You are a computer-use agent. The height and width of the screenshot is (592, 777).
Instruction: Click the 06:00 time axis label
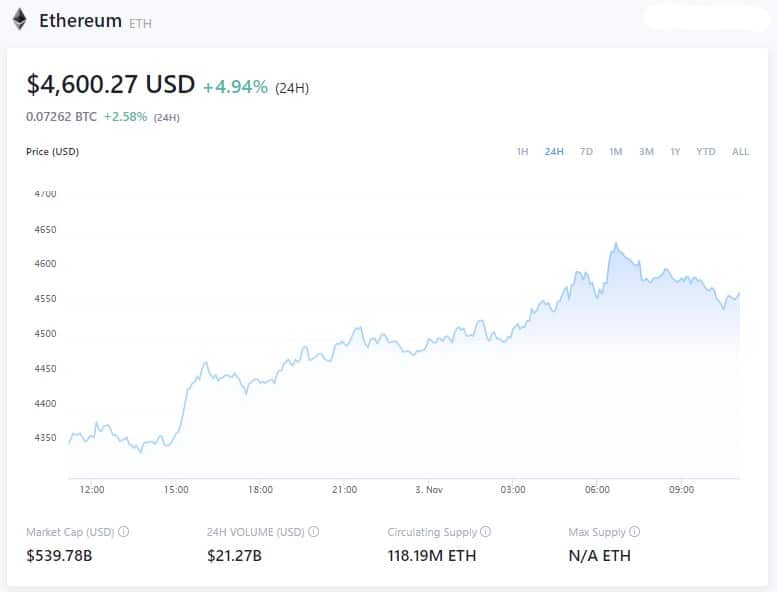tap(598, 489)
